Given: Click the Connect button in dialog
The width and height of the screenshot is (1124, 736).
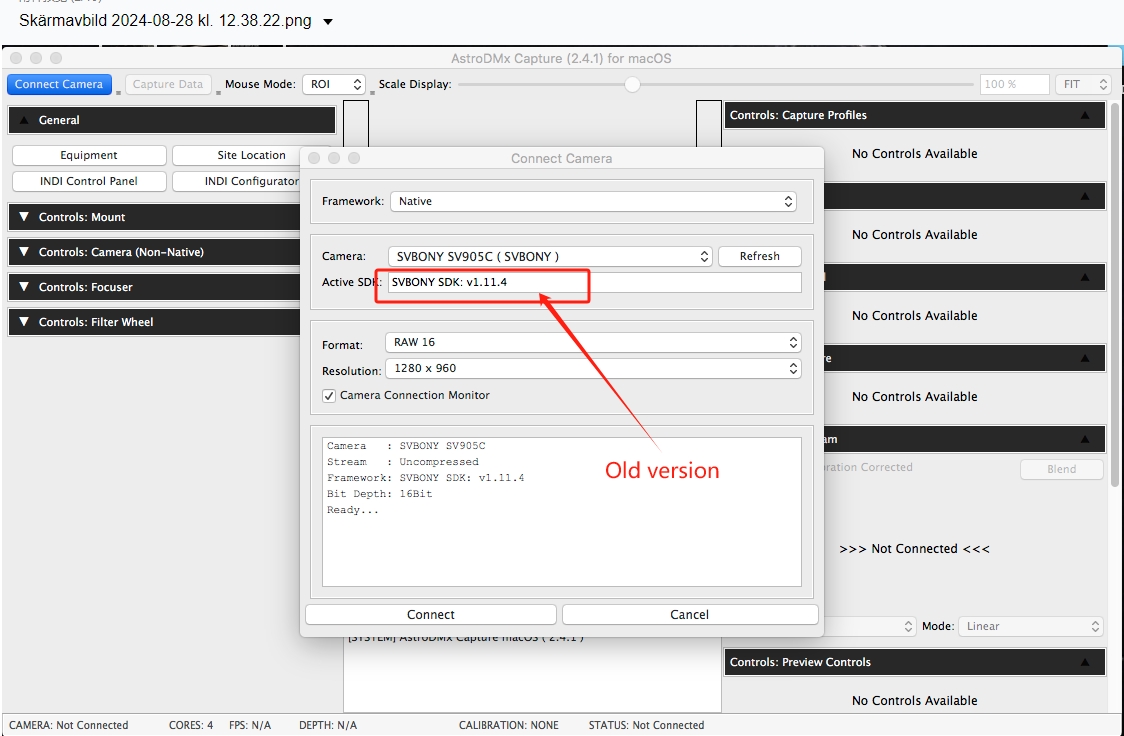Looking at the screenshot, I should tap(431, 614).
